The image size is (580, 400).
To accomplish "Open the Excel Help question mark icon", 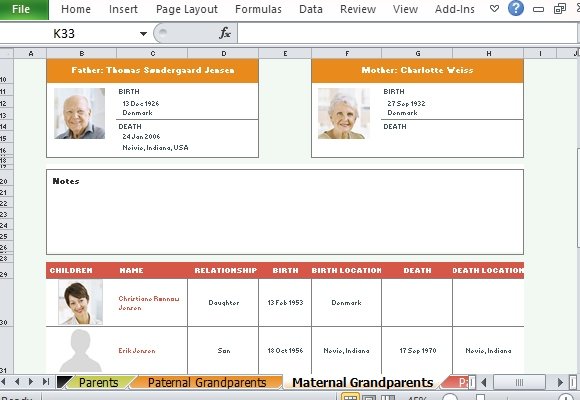I will click(x=516, y=8).
